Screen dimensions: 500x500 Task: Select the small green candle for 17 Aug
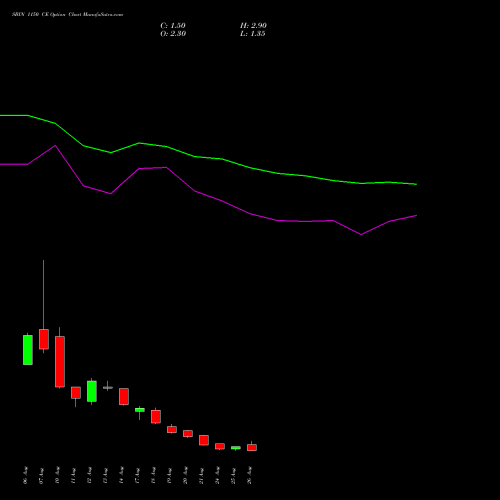click(x=140, y=410)
